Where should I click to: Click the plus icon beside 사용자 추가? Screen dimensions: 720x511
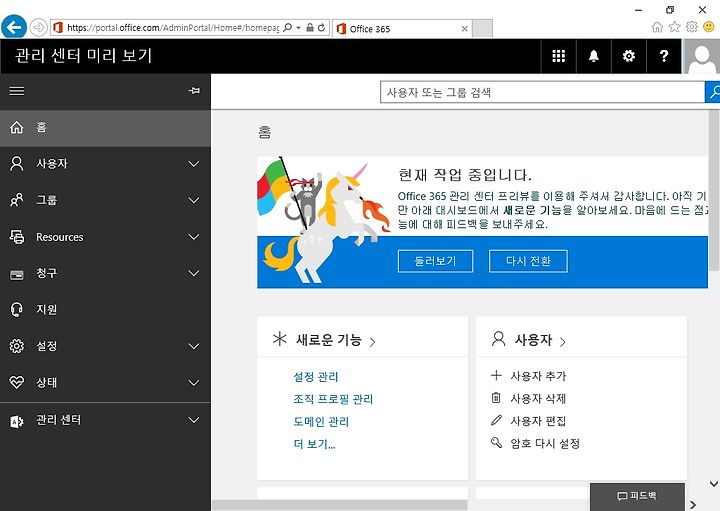coord(496,376)
